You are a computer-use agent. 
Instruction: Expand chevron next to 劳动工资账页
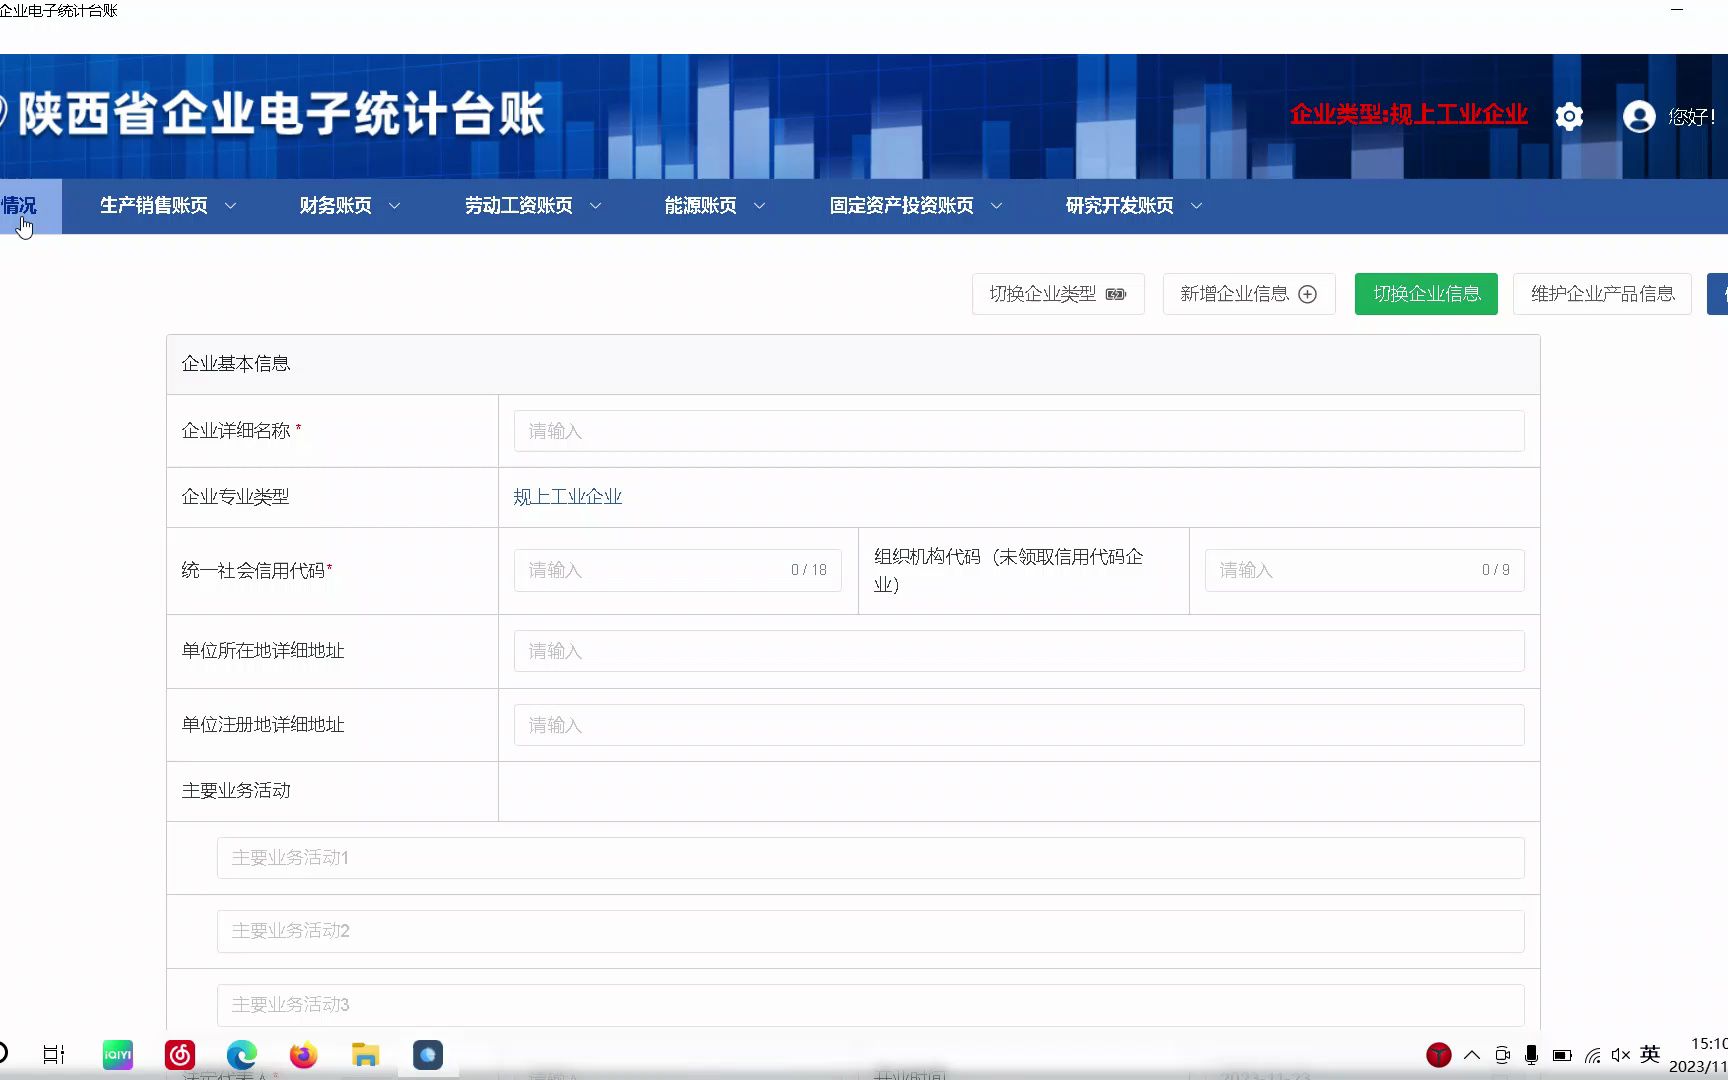point(596,206)
